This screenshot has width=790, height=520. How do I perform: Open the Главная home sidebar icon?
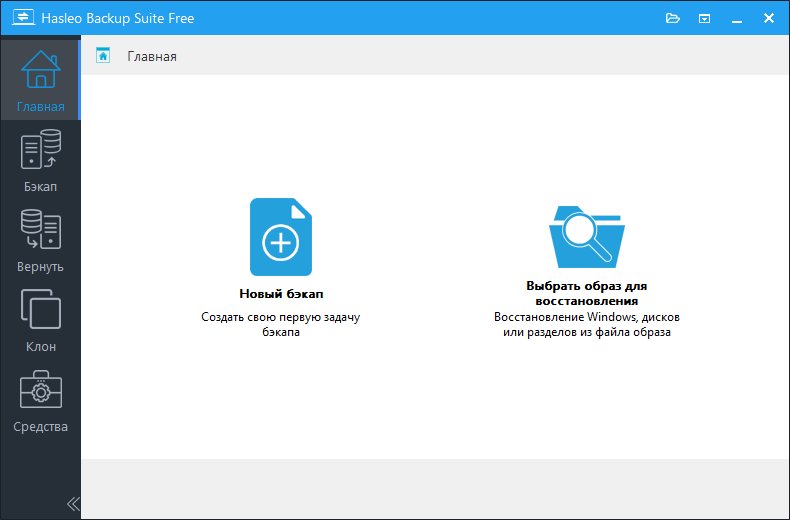click(40, 70)
